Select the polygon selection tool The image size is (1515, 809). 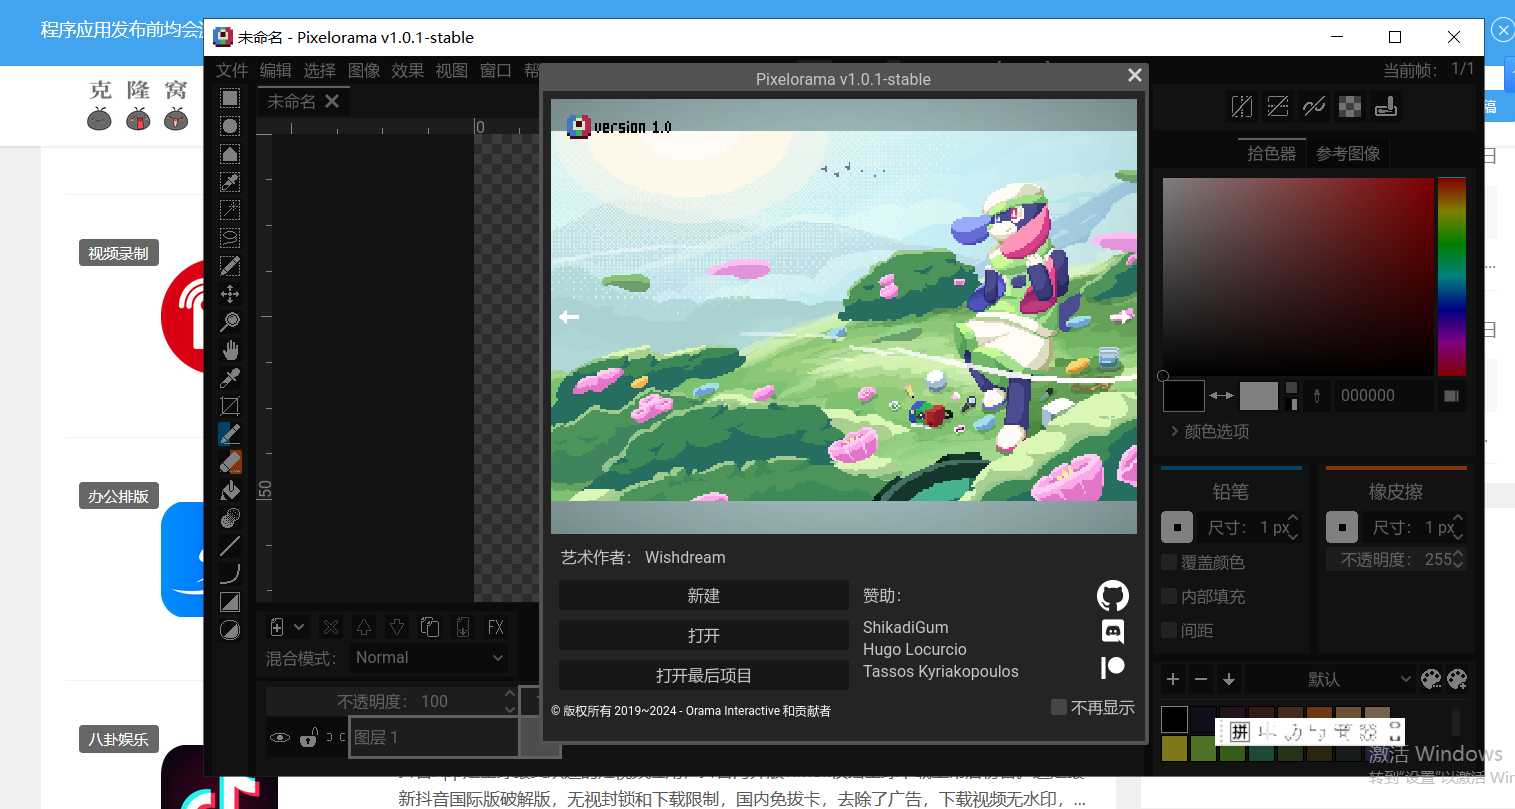[230, 154]
